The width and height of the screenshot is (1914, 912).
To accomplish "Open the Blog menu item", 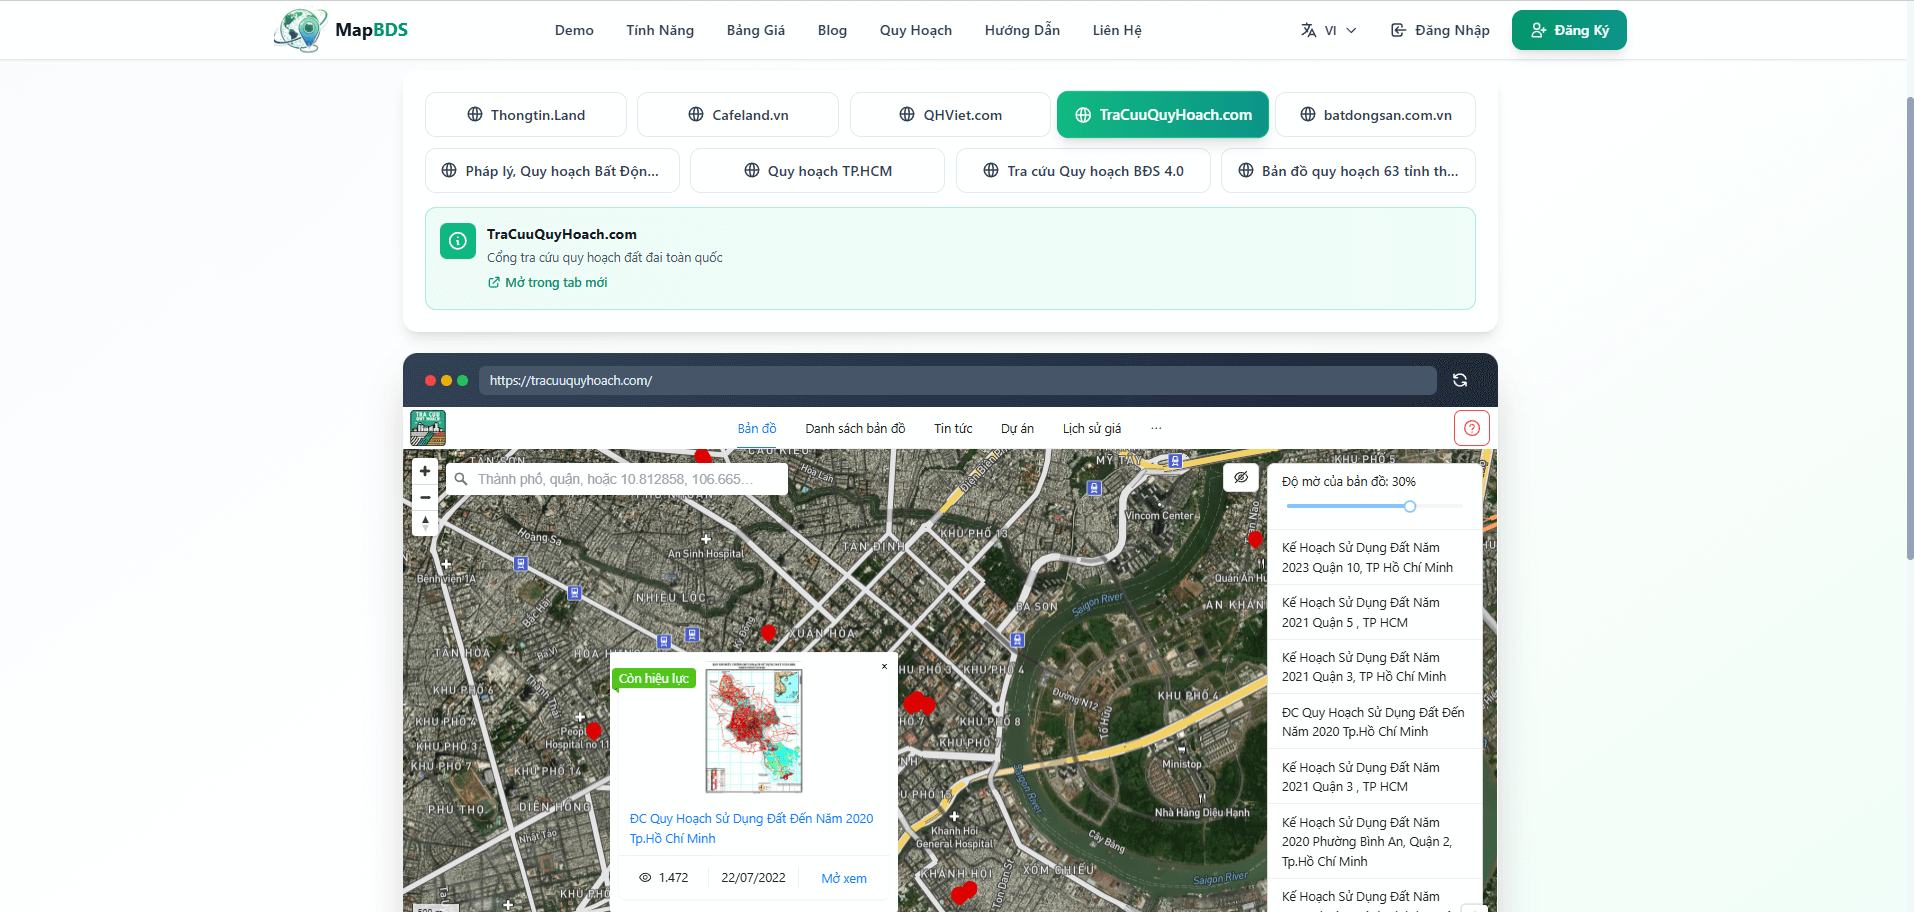I will coord(832,30).
